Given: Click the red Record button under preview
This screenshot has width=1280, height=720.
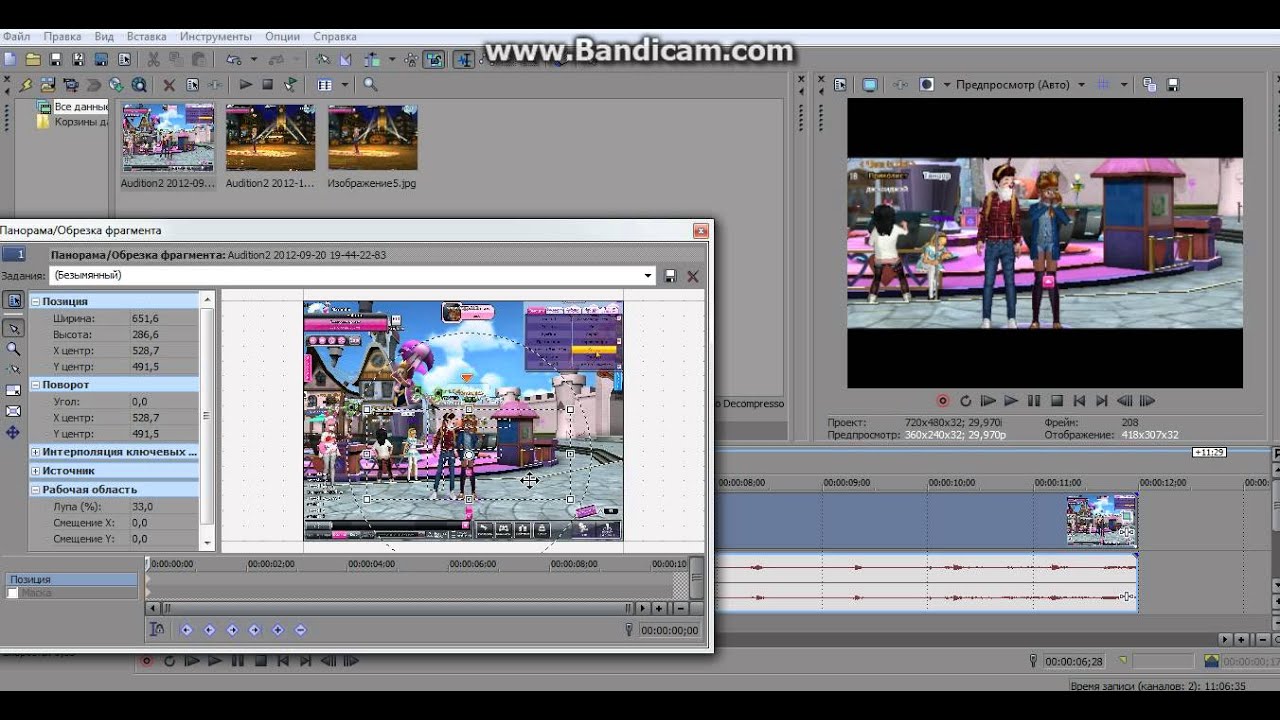Looking at the screenshot, I should tap(942, 400).
